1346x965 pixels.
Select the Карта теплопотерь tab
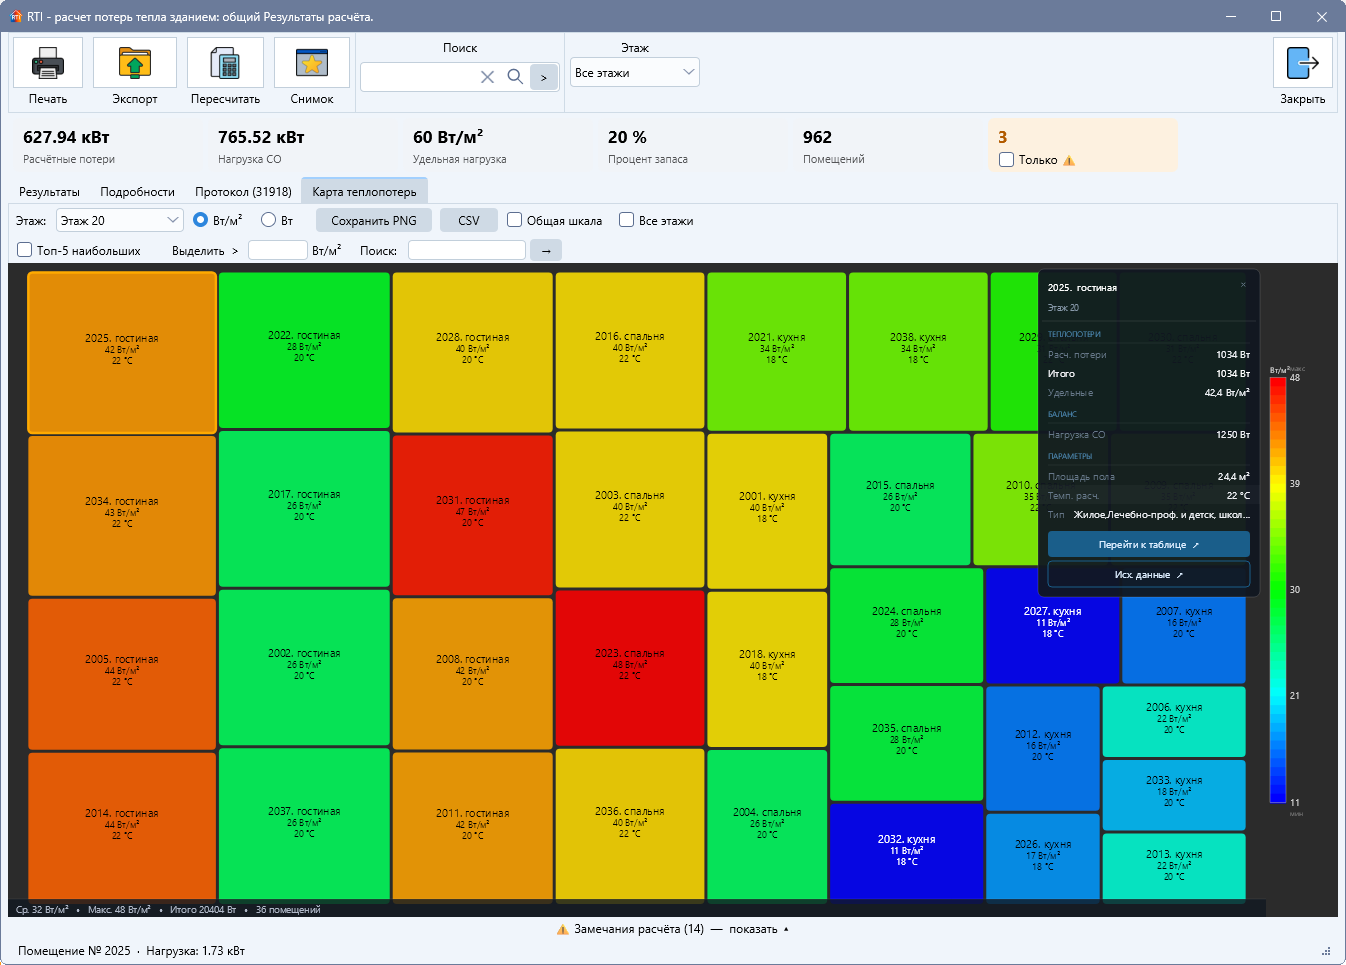364,192
